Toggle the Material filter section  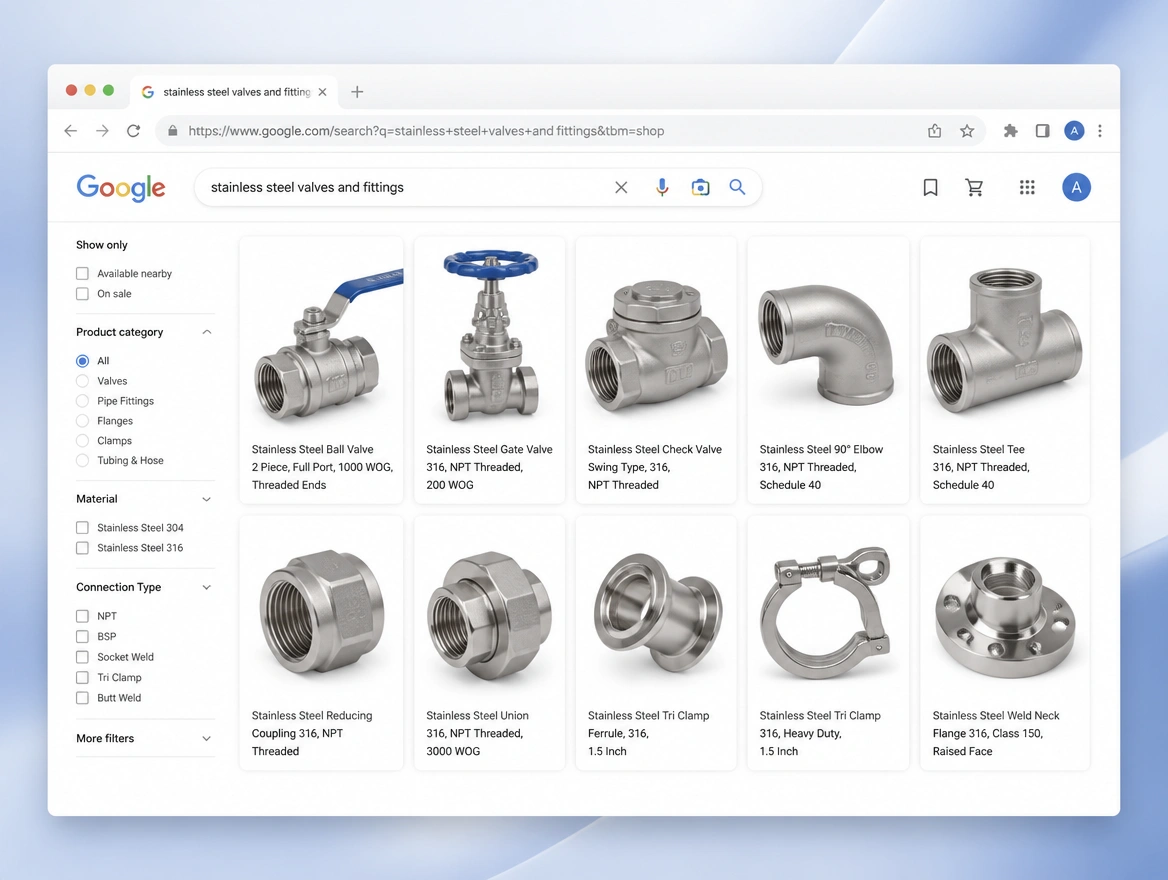tap(207, 499)
